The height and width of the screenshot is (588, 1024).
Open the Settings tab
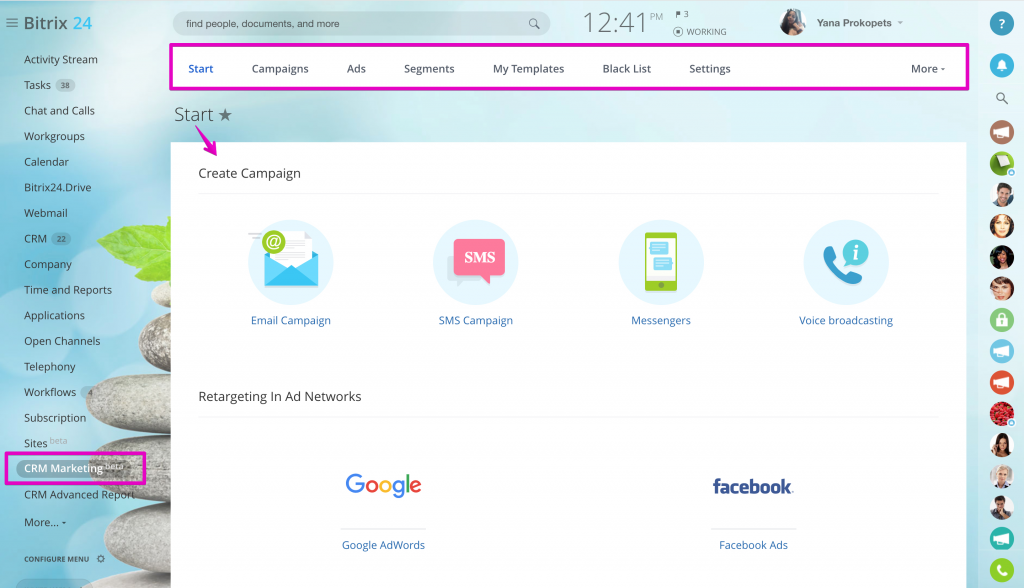(710, 69)
